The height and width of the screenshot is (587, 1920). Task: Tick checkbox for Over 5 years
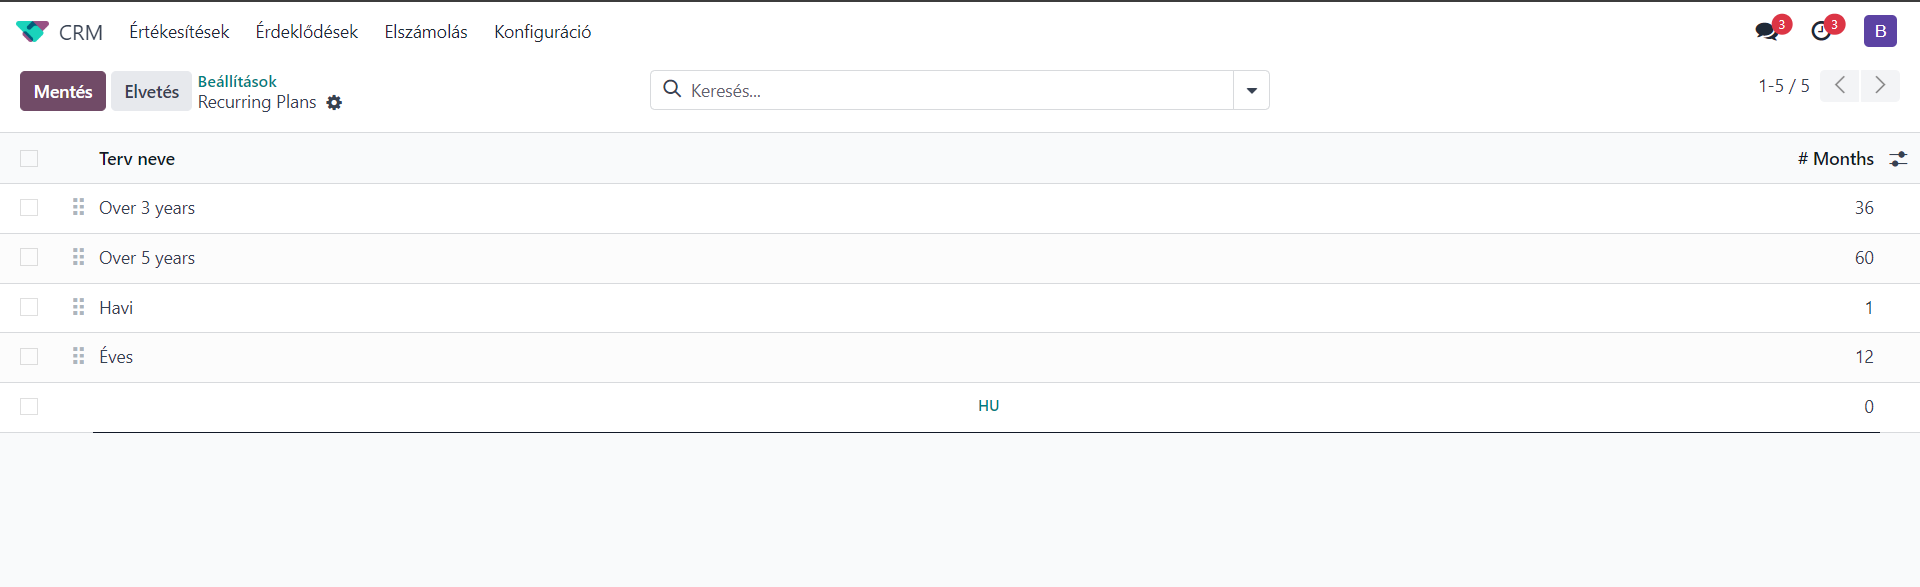pyautogui.click(x=29, y=257)
